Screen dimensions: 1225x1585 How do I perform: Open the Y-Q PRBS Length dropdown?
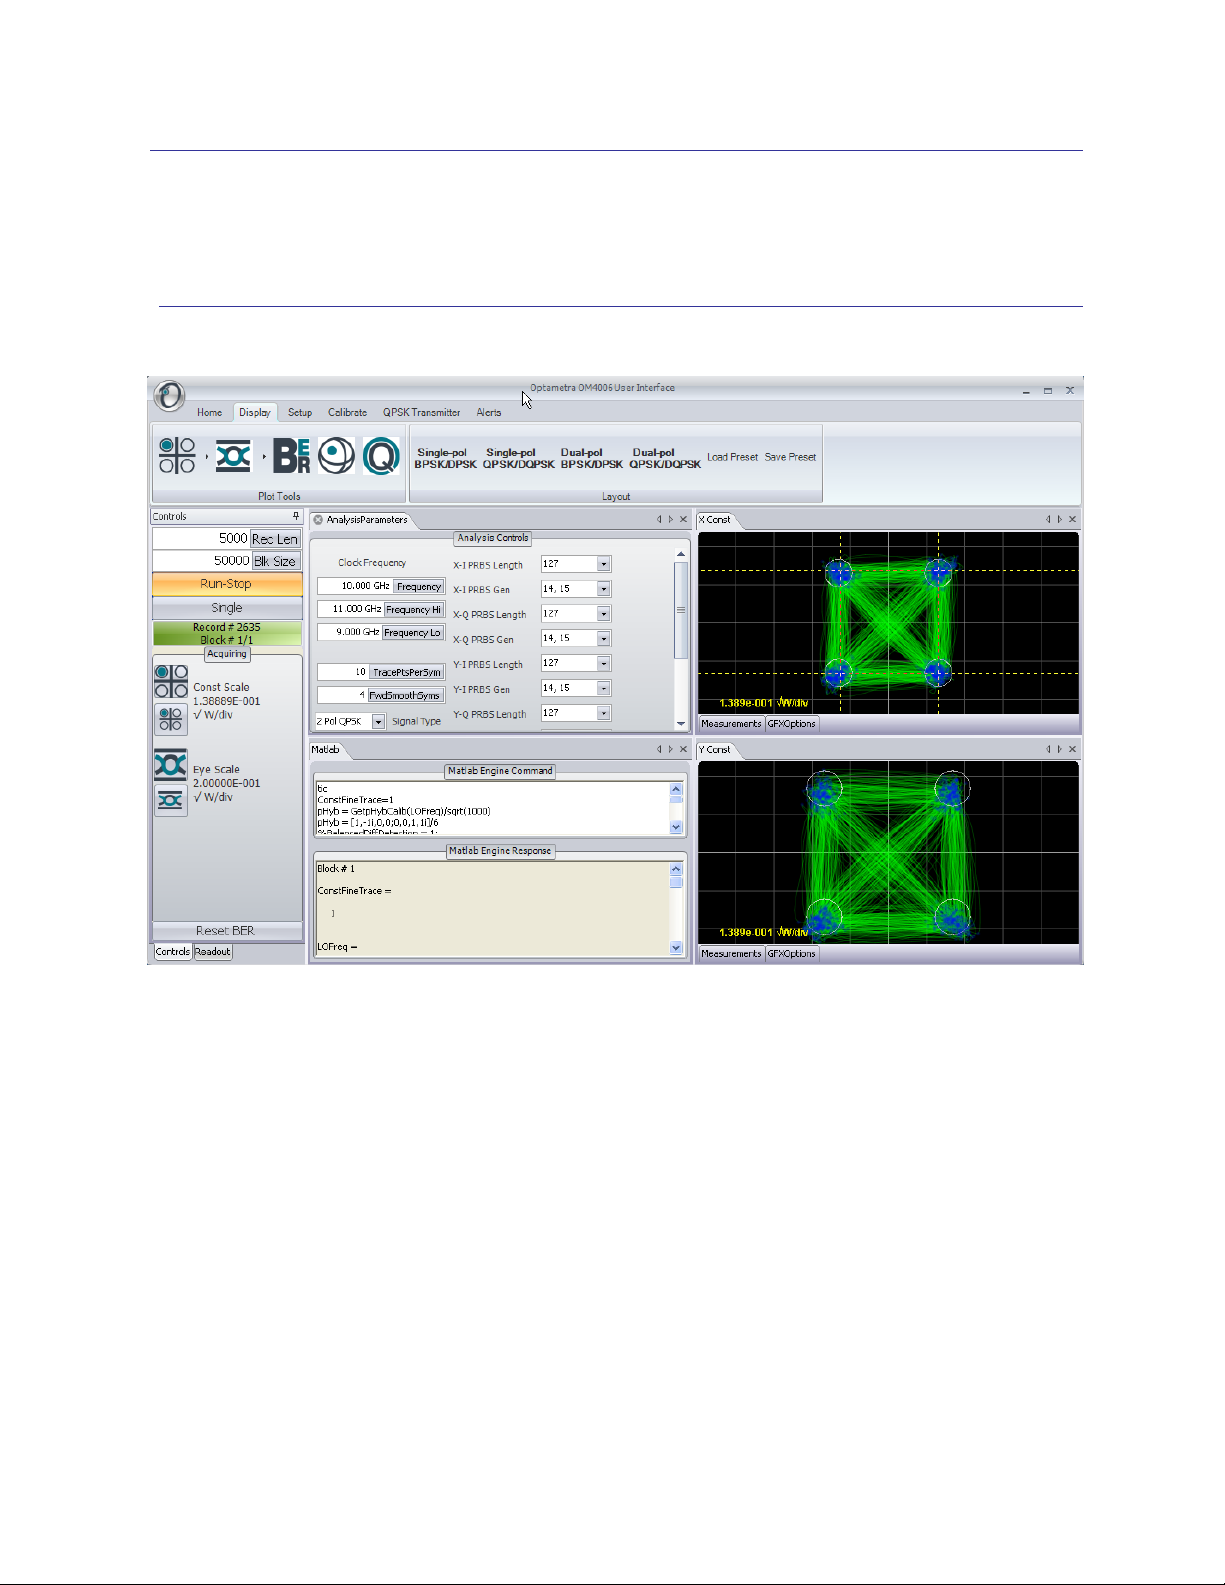pos(604,713)
